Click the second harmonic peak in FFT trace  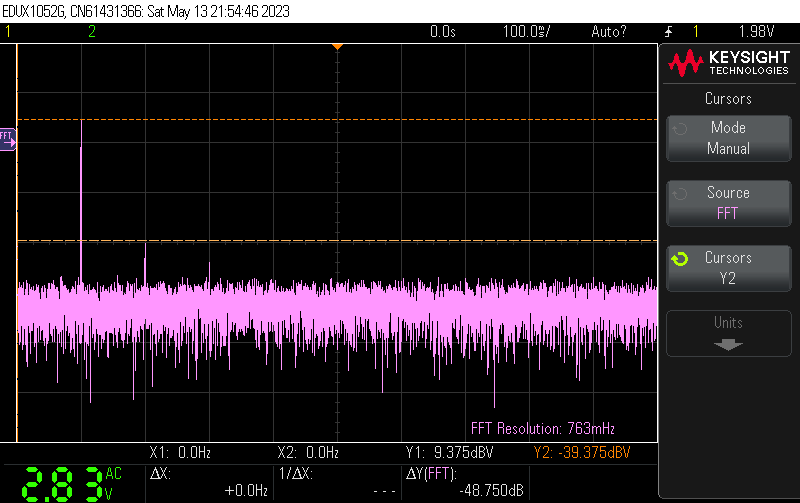pos(145,262)
